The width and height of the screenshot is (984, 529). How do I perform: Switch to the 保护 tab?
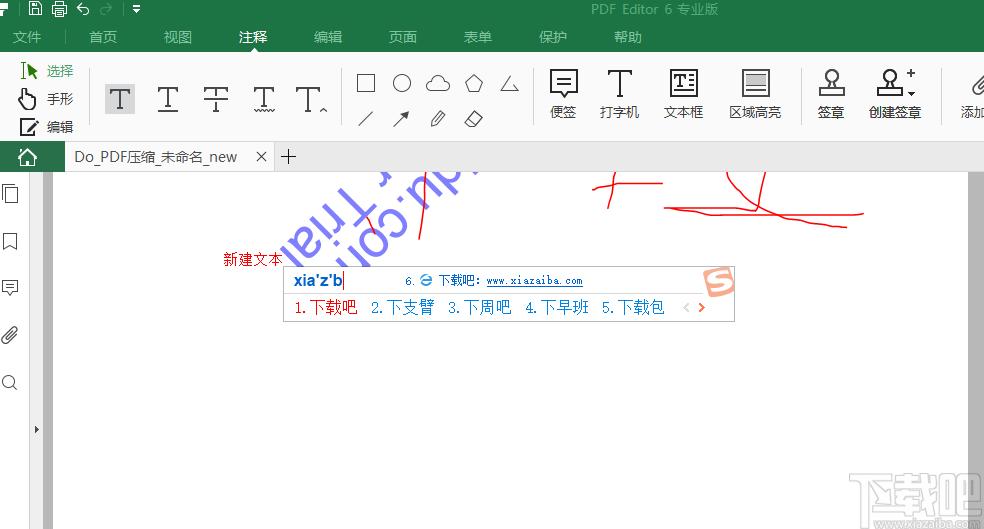point(553,37)
